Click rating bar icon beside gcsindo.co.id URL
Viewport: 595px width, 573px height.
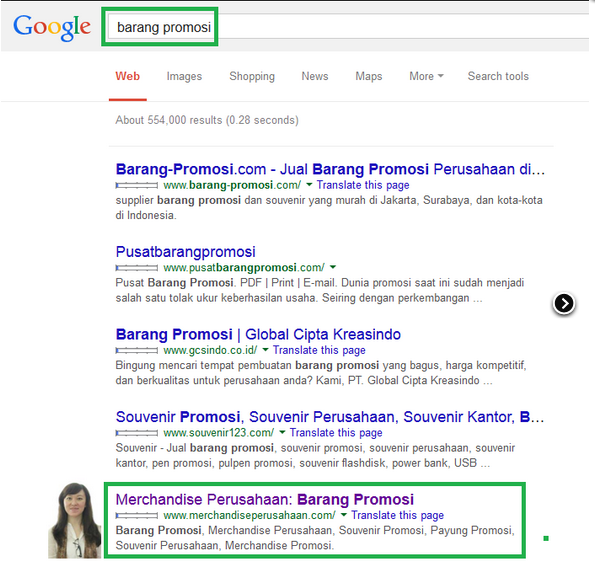click(x=137, y=350)
